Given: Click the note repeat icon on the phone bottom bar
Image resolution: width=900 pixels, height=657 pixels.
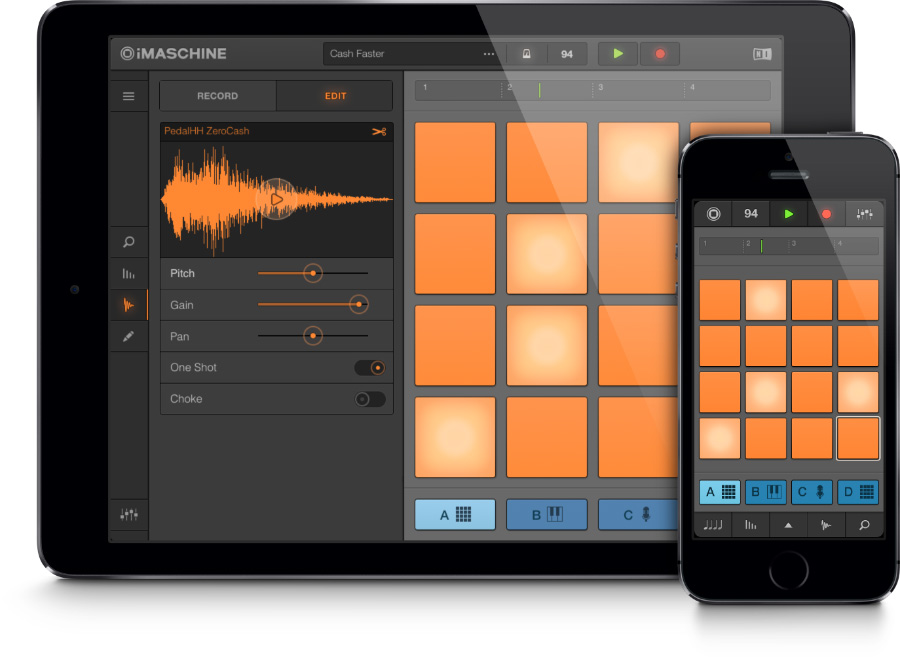Looking at the screenshot, I should point(713,525).
